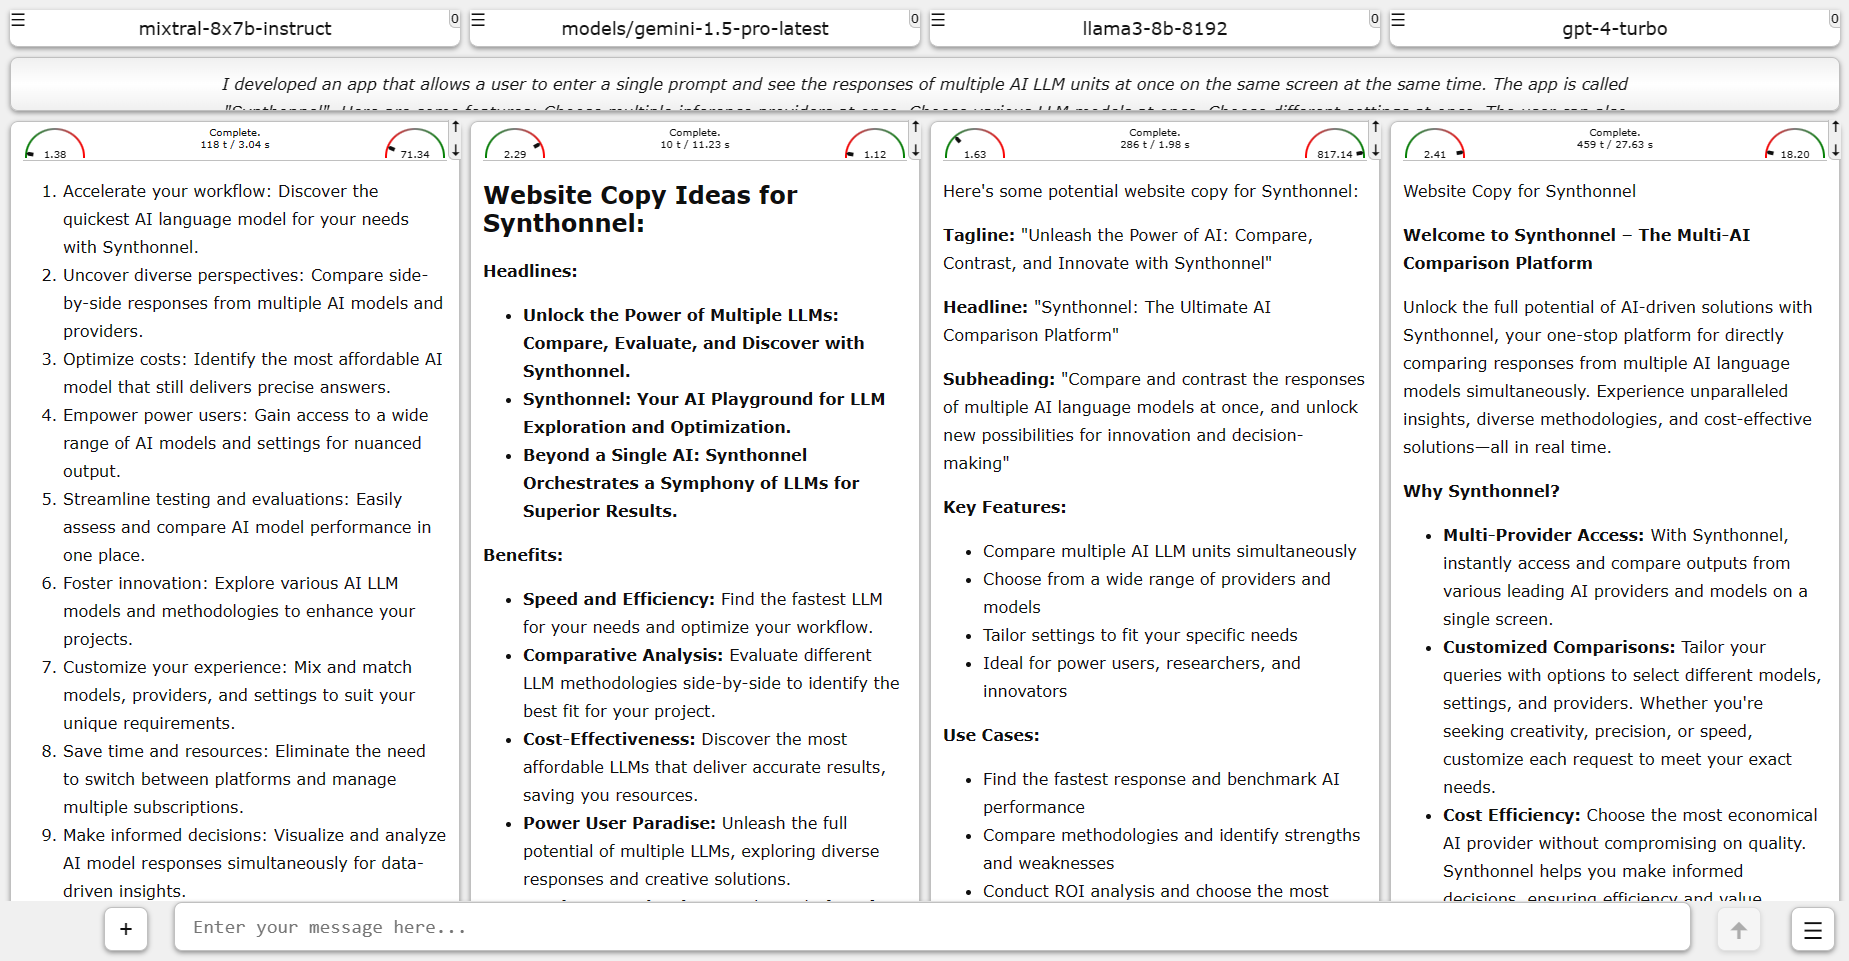1849x961 pixels.
Task: Select the gpt-4-turbo model selector
Action: click(1615, 28)
